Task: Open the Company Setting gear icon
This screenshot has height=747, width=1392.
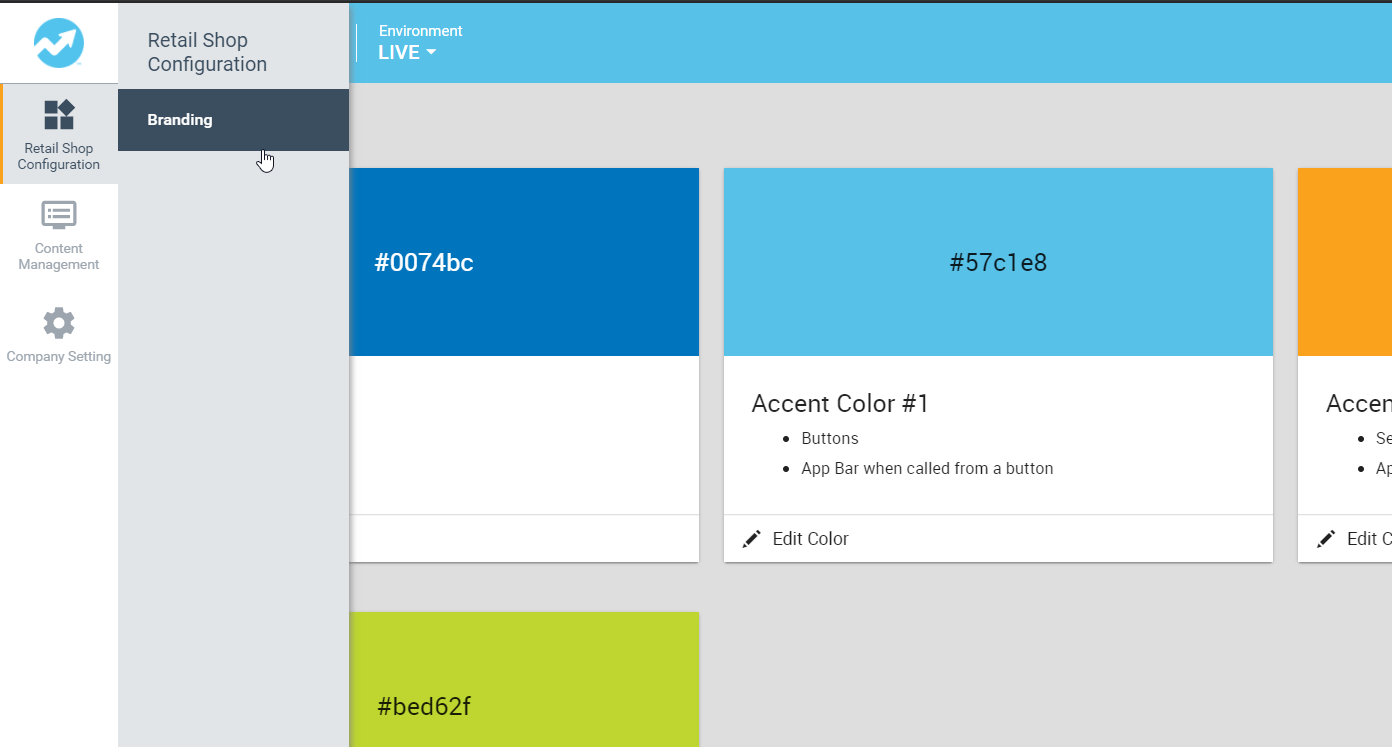Action: (x=59, y=323)
